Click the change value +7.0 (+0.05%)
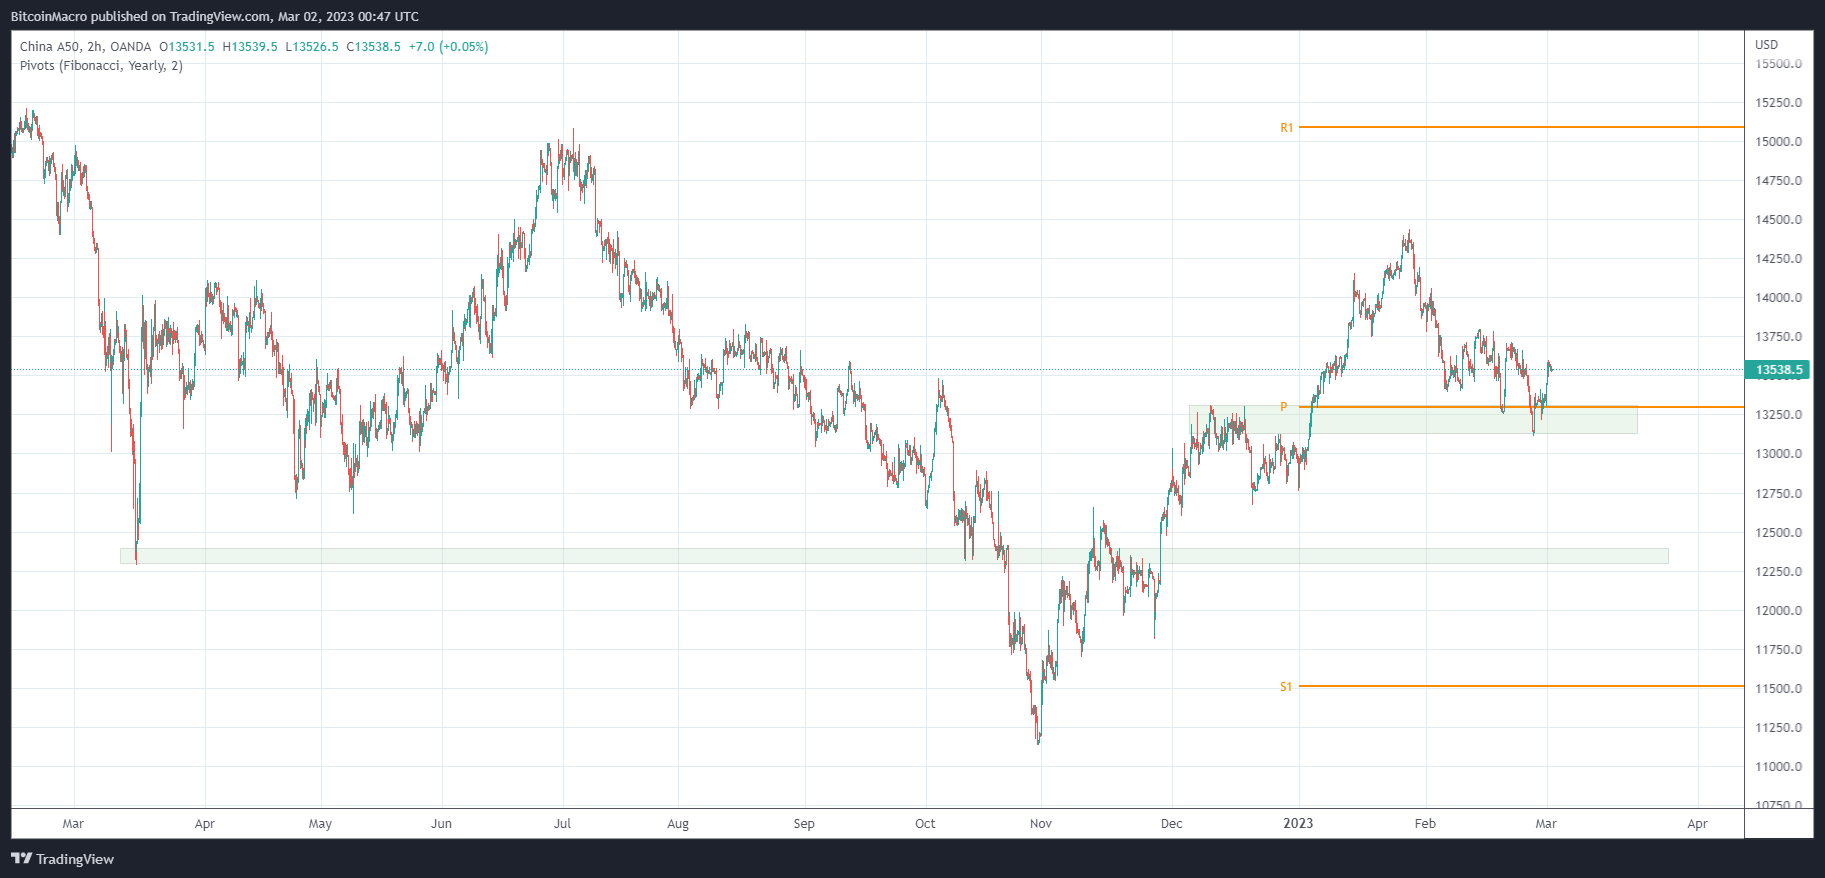The width and height of the screenshot is (1825, 878). tap(448, 47)
